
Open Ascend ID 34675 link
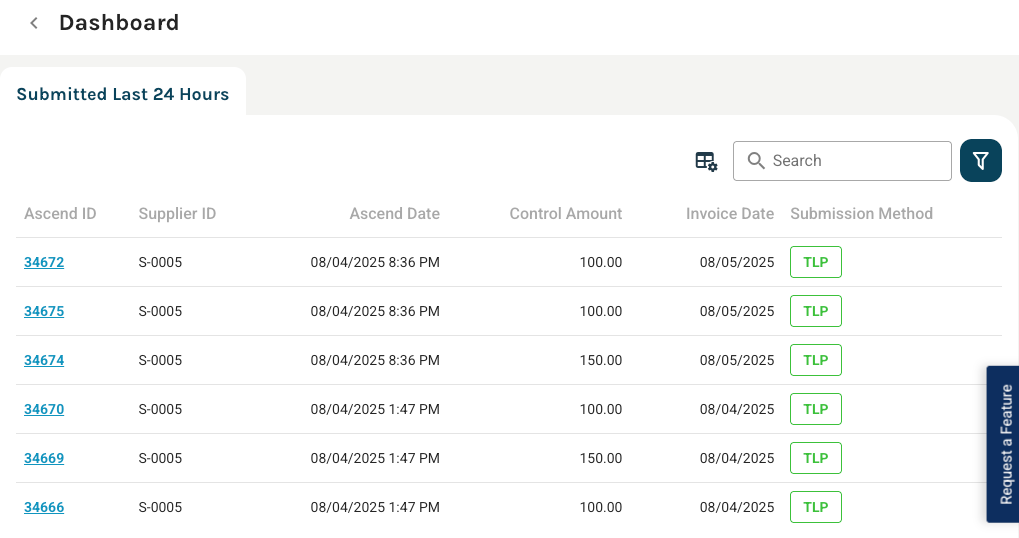tap(44, 312)
